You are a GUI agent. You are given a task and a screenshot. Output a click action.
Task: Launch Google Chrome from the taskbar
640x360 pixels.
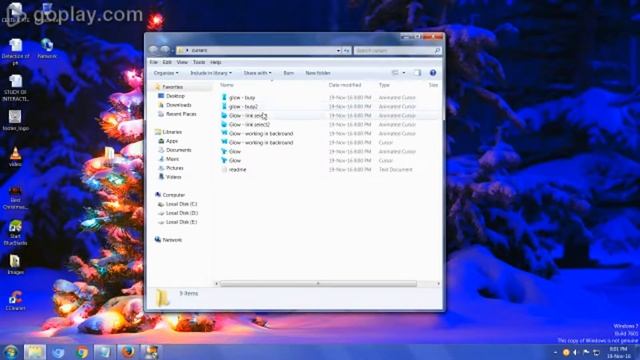(x=82, y=352)
